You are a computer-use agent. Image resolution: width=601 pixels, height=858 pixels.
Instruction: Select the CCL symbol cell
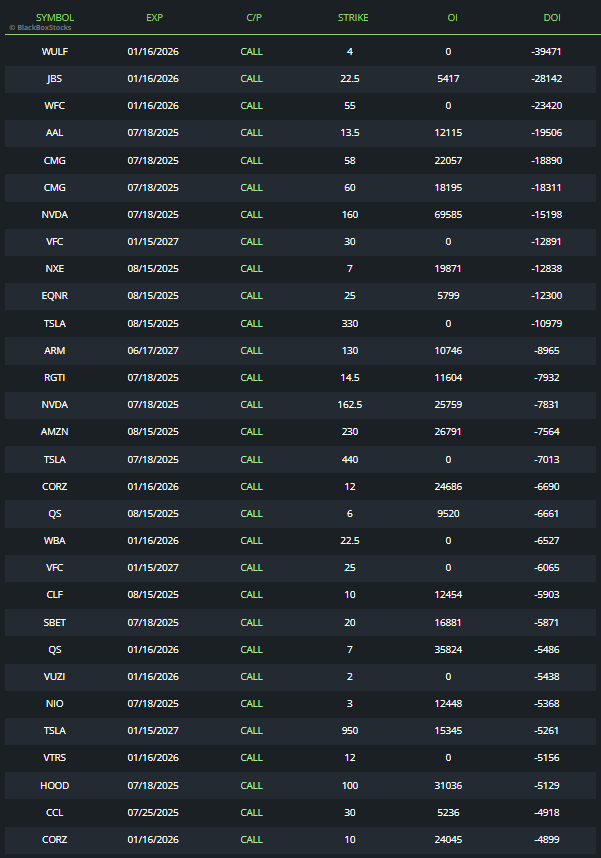click(55, 813)
